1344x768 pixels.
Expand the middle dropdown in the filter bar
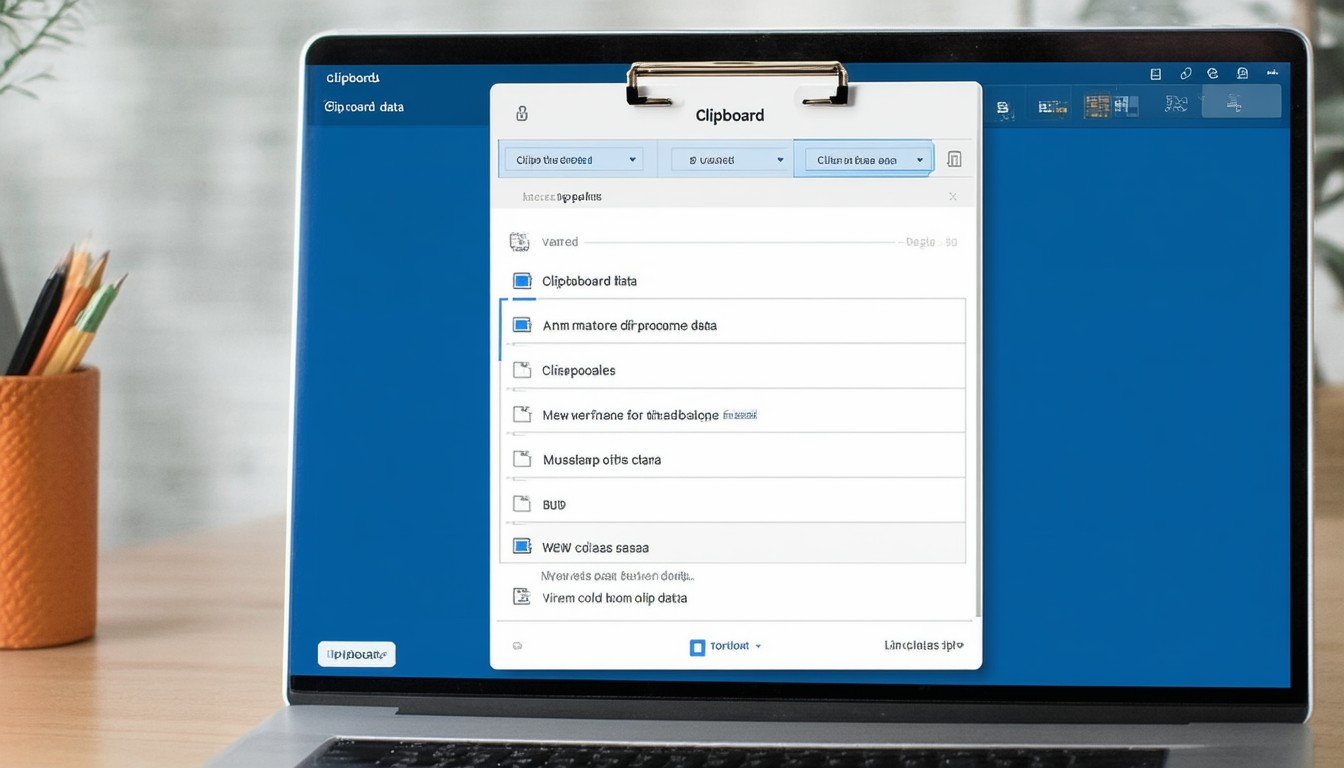[x=728, y=160]
